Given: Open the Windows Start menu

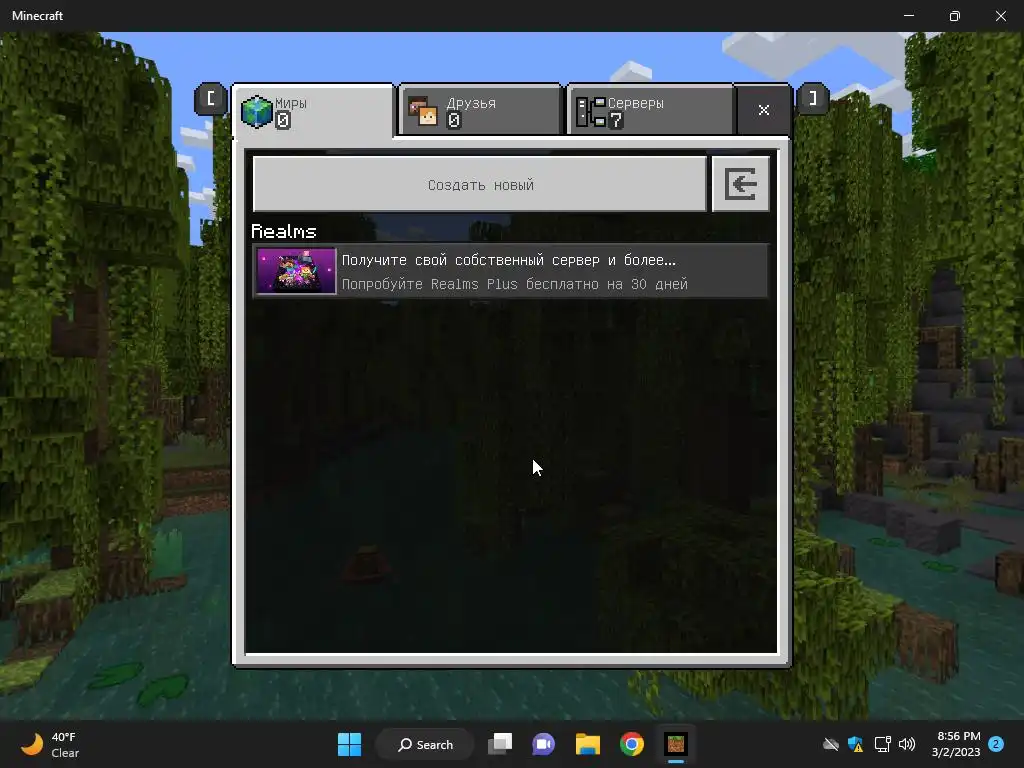Looking at the screenshot, I should [x=349, y=744].
